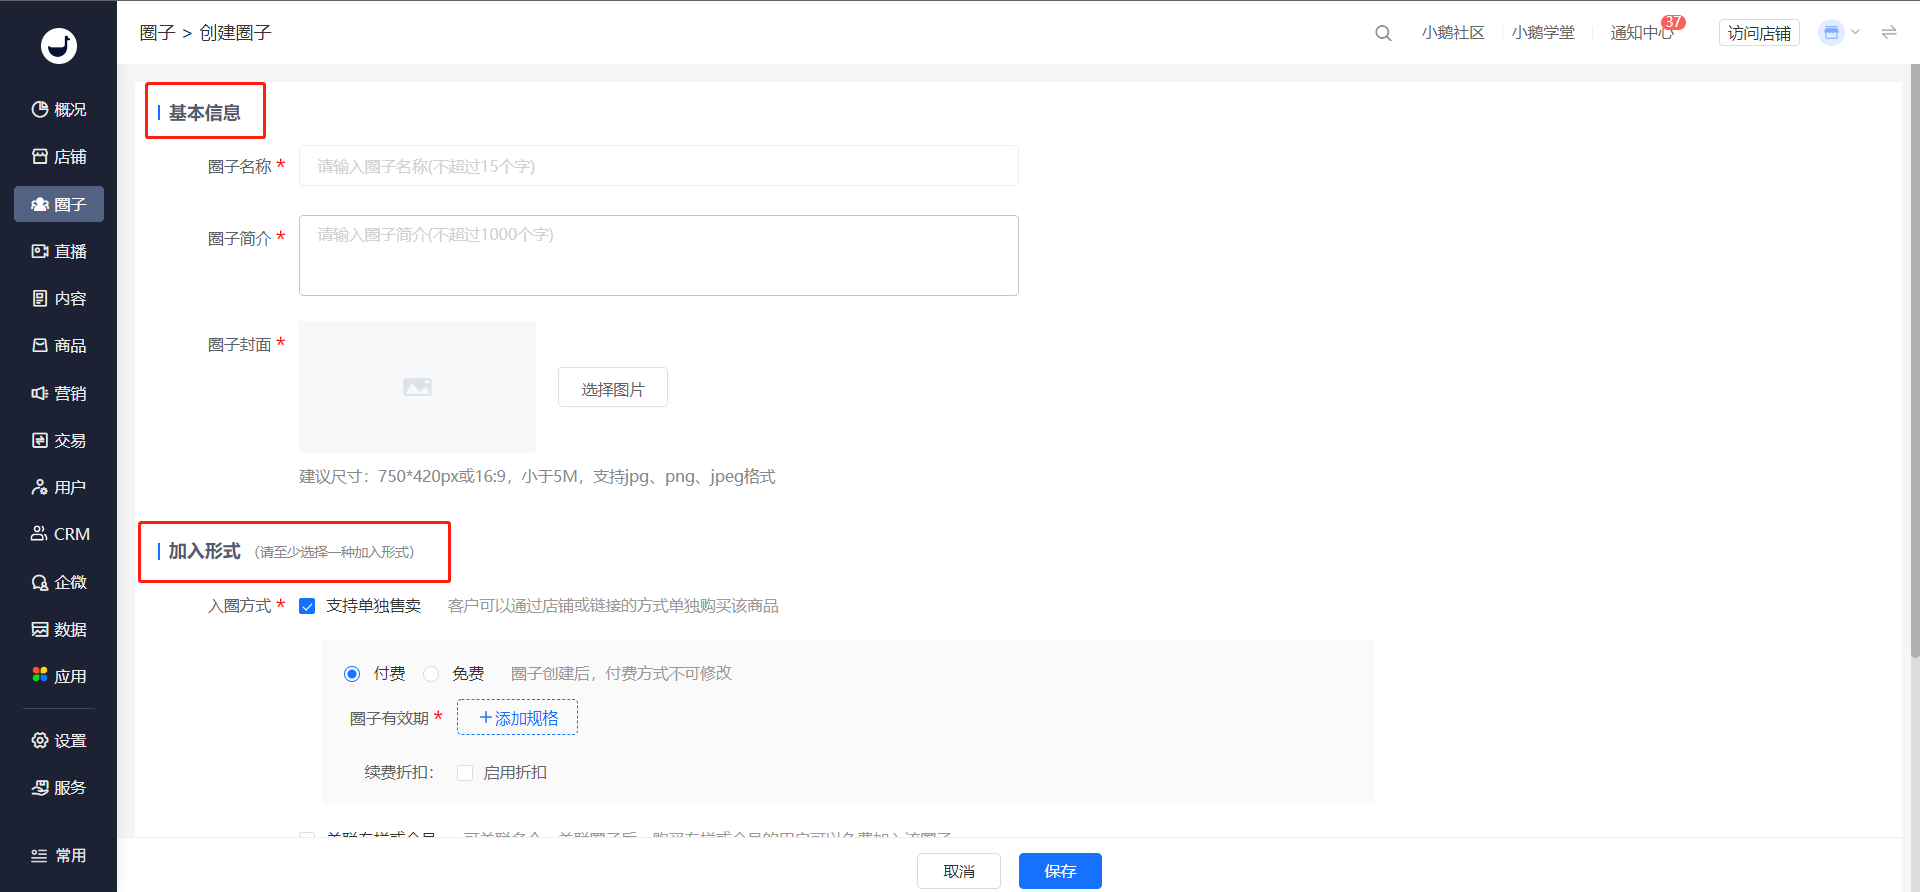Screen dimensions: 1920x892
Task: Click the 保存 button
Action: [1060, 871]
